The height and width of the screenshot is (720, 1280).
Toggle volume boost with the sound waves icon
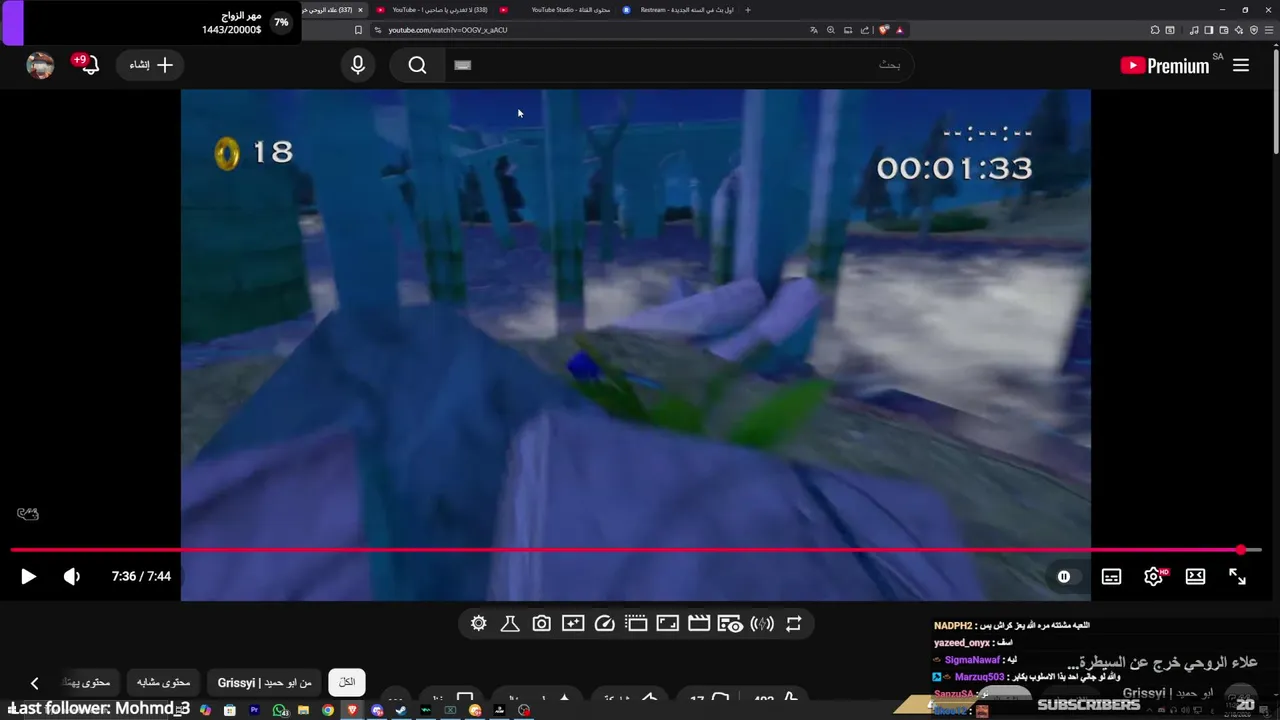click(762, 623)
